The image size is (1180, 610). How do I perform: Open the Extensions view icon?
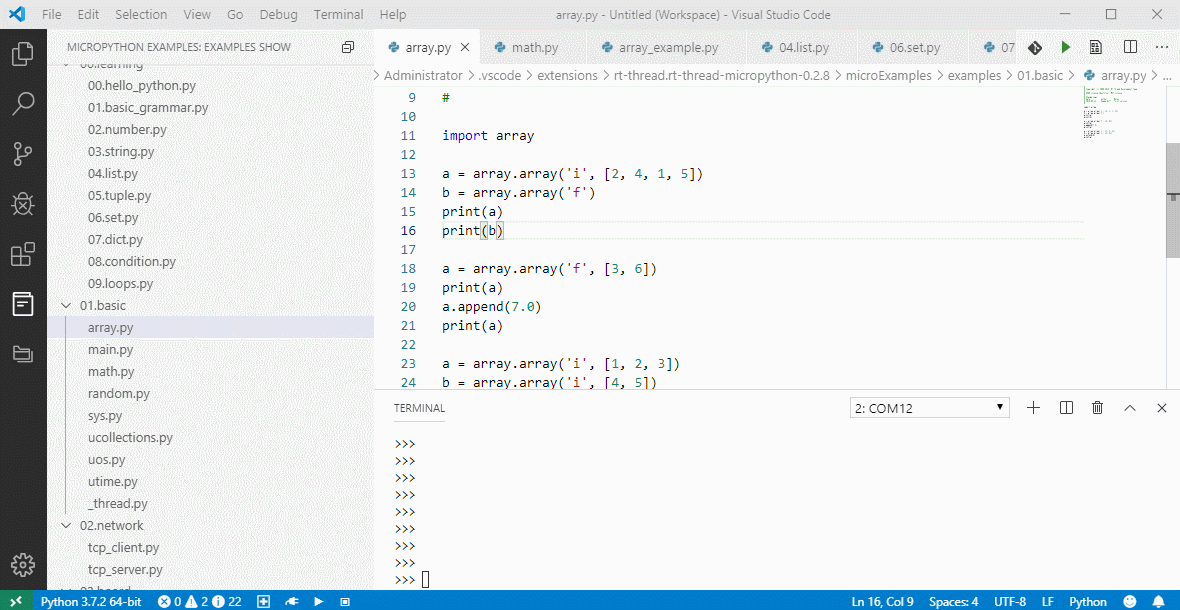[23, 254]
